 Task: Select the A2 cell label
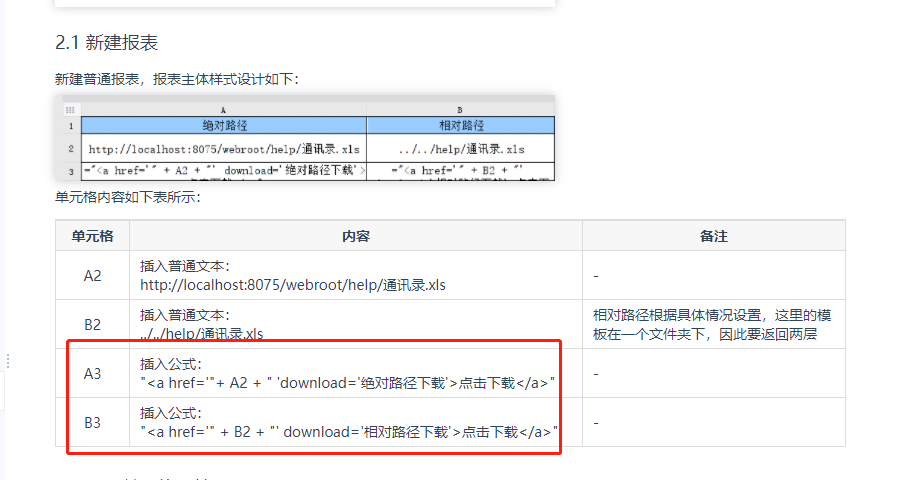(93, 276)
